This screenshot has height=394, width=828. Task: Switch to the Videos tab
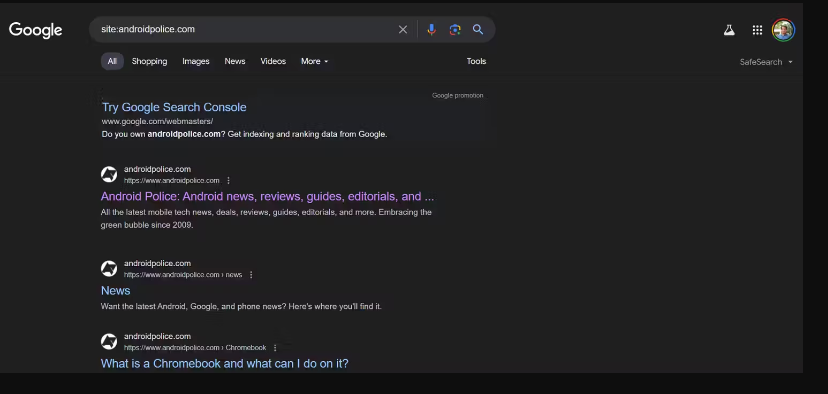pyautogui.click(x=273, y=61)
